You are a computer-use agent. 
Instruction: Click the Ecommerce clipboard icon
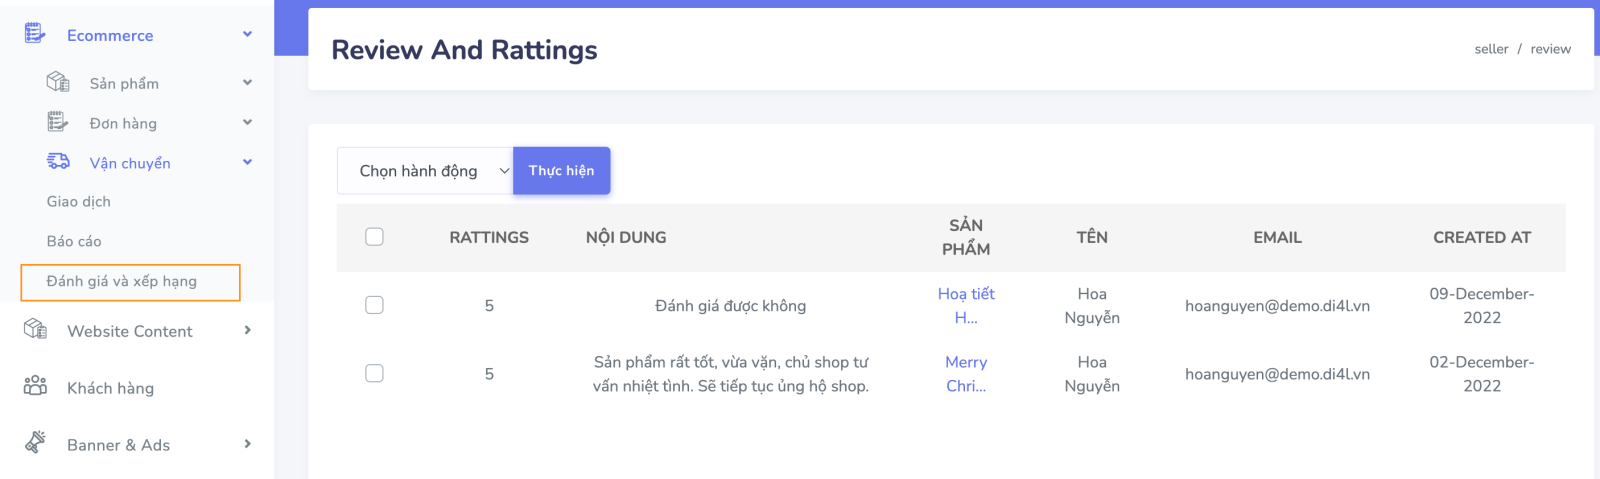(x=35, y=34)
